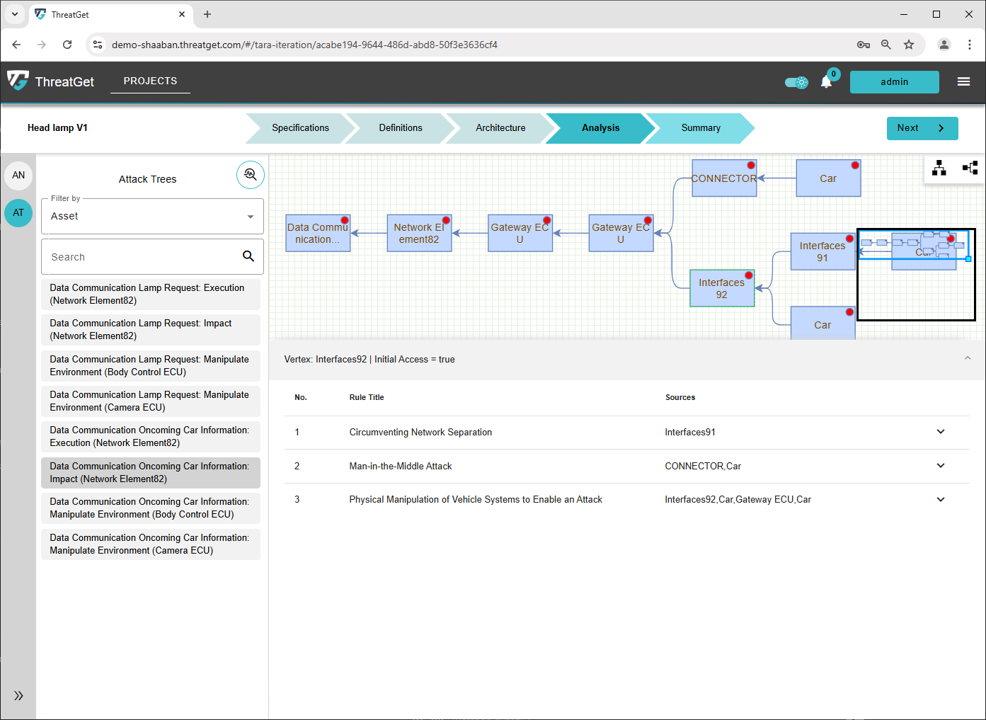This screenshot has height=720, width=986.
Task: Open the notifications bell
Action: click(826, 82)
